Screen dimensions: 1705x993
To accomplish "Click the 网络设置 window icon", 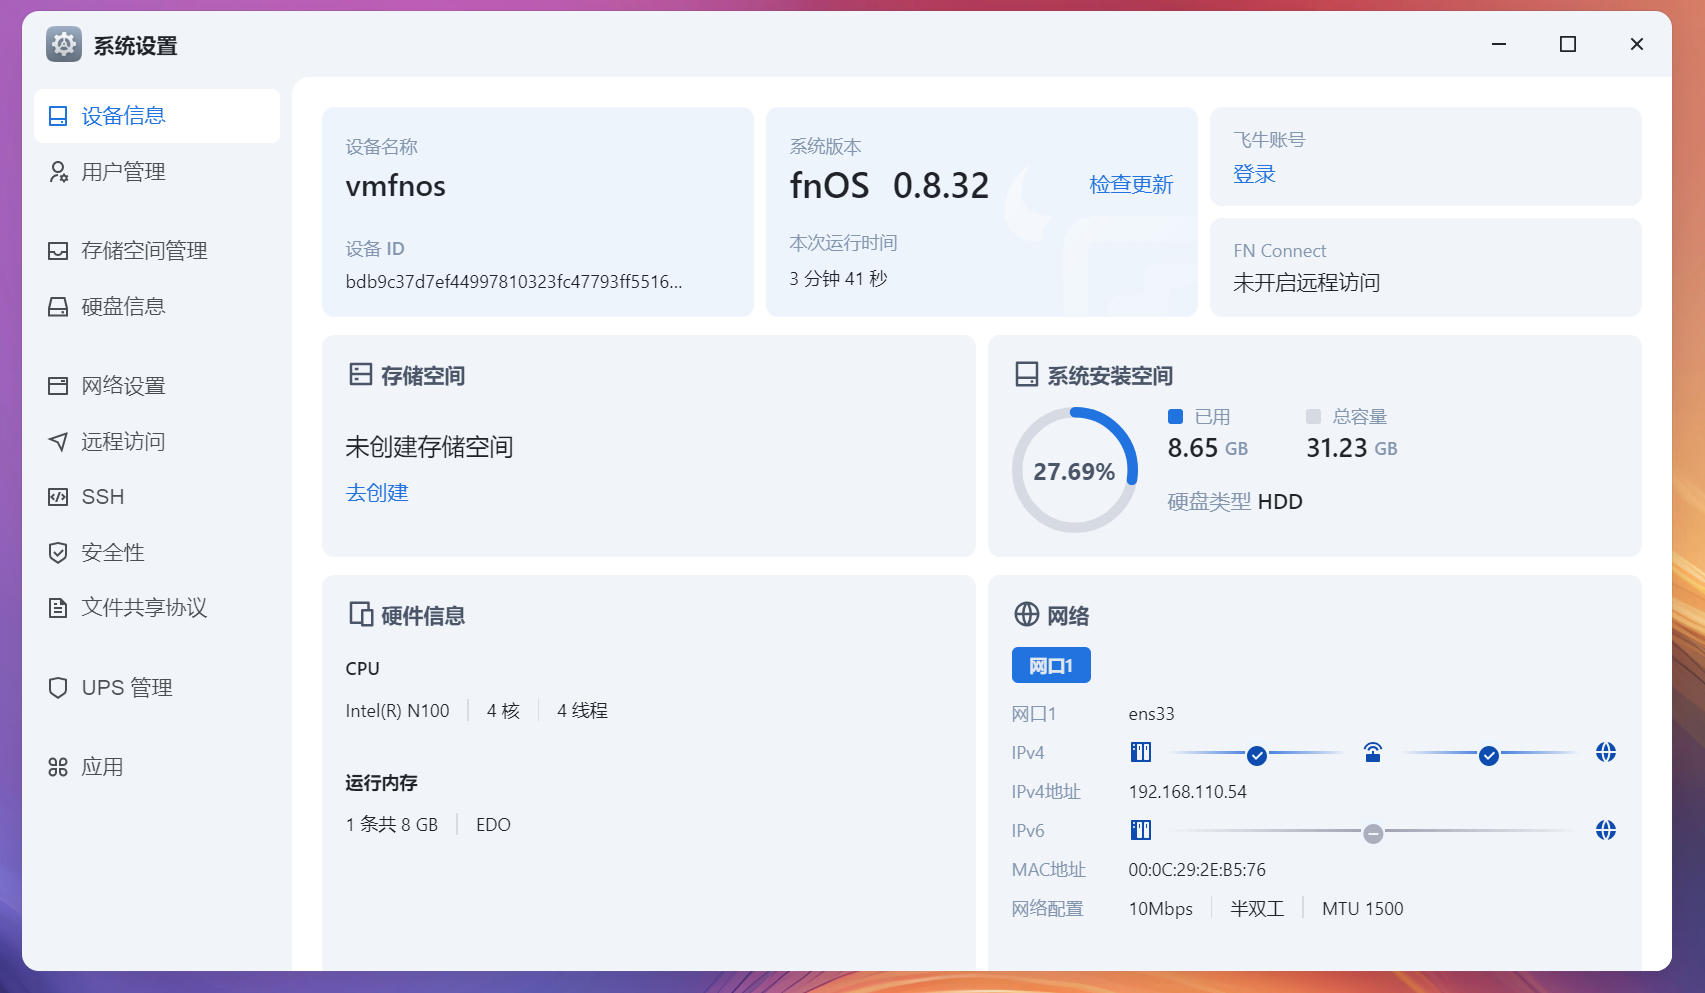I will click(x=58, y=386).
